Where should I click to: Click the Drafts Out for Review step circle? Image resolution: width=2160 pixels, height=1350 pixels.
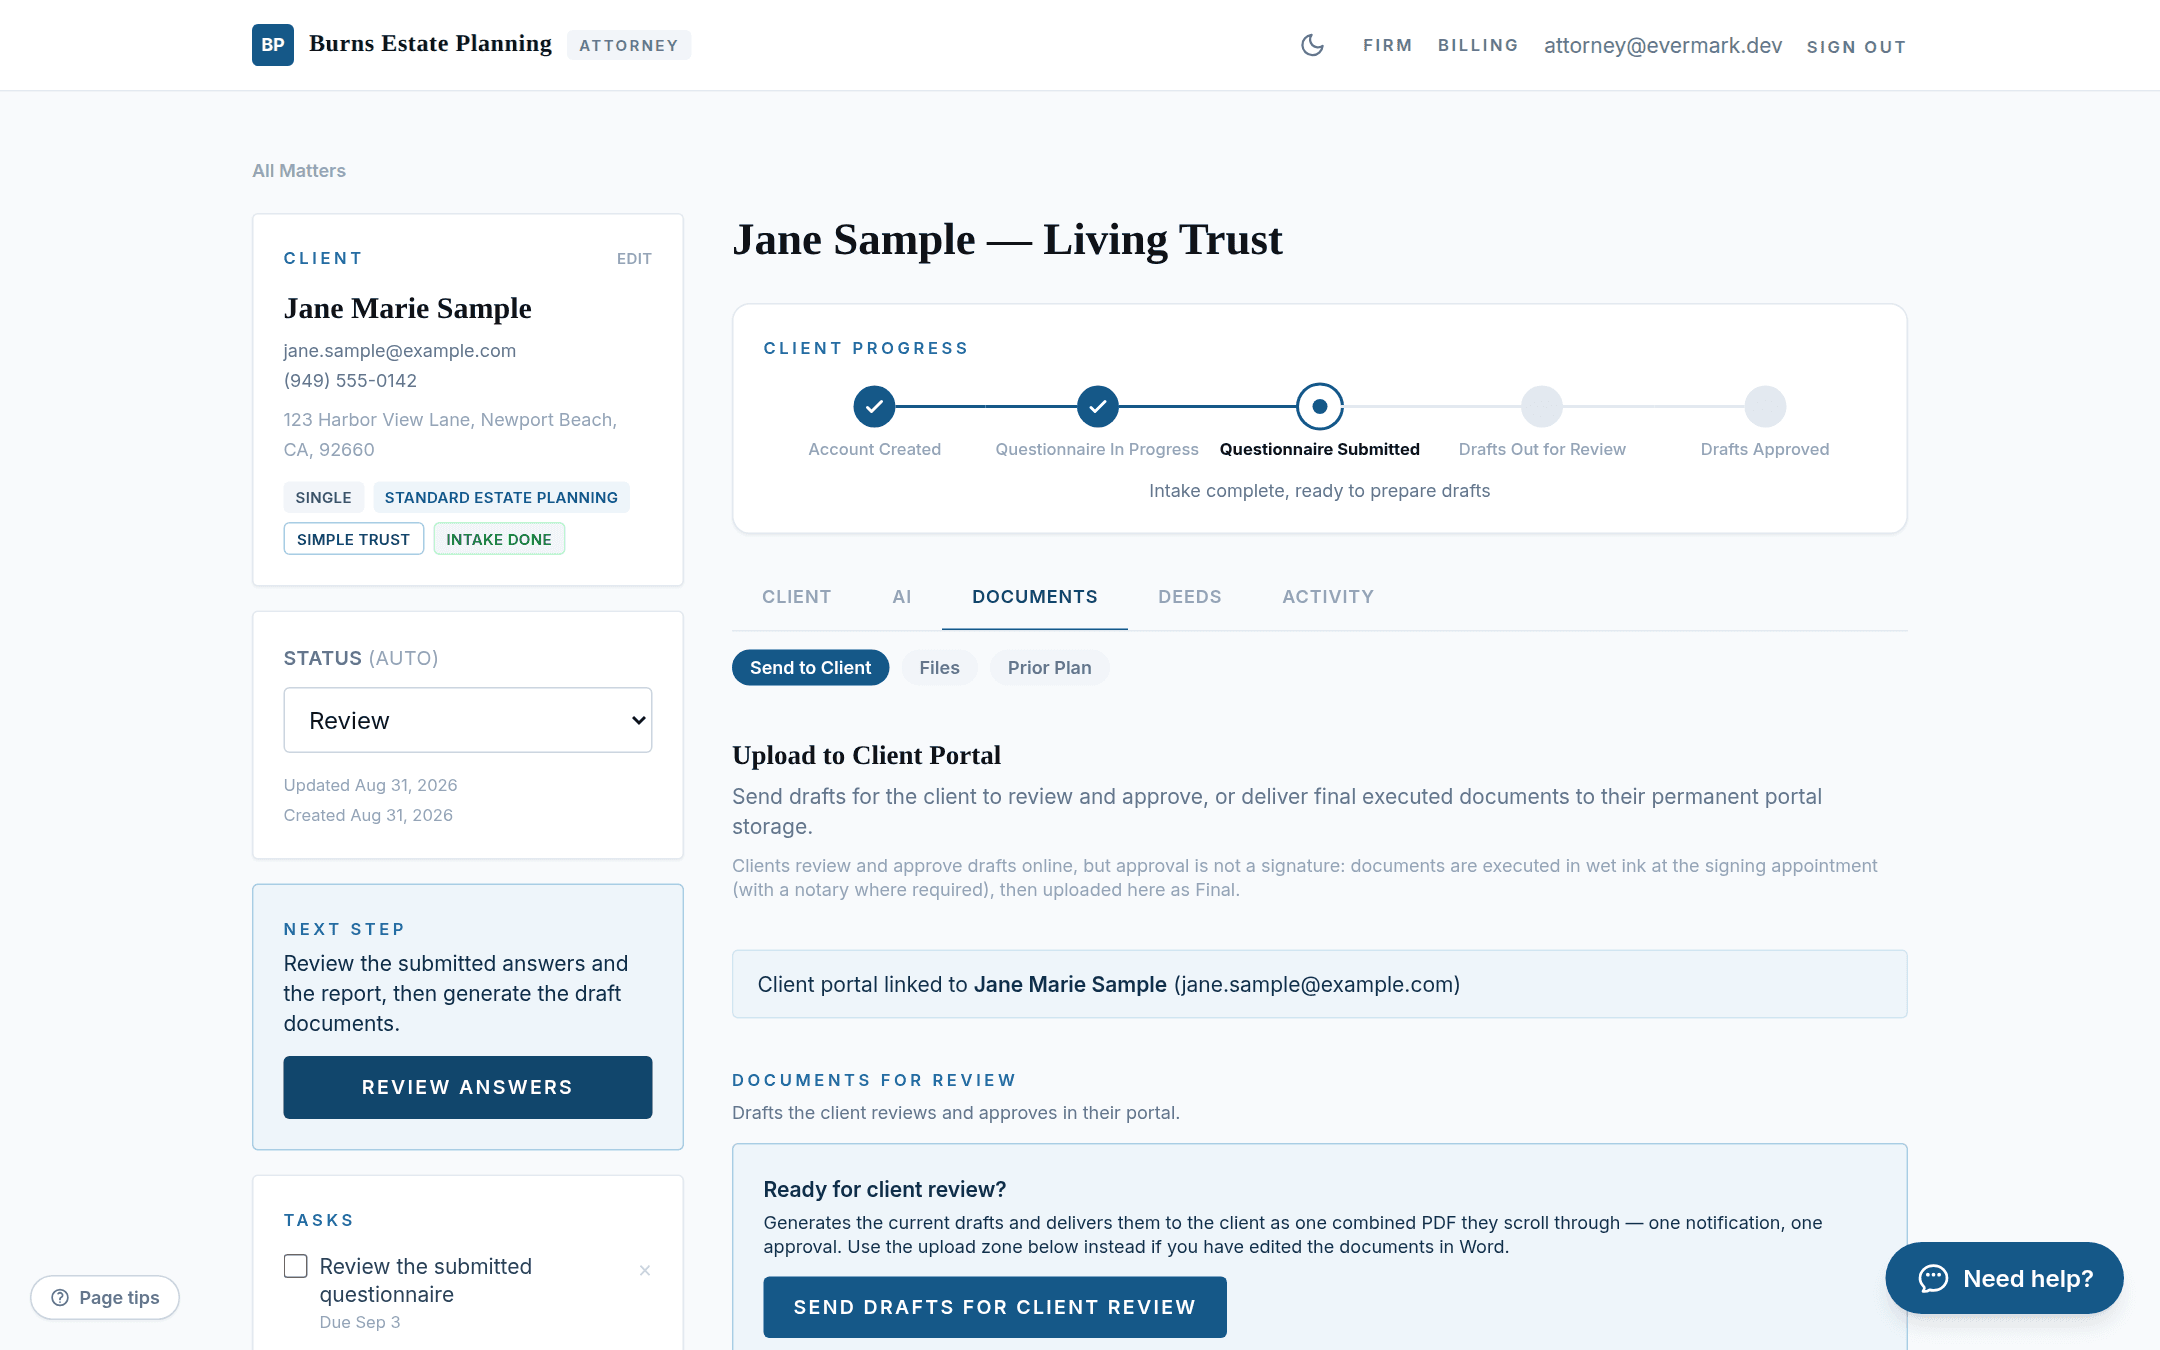(1542, 406)
